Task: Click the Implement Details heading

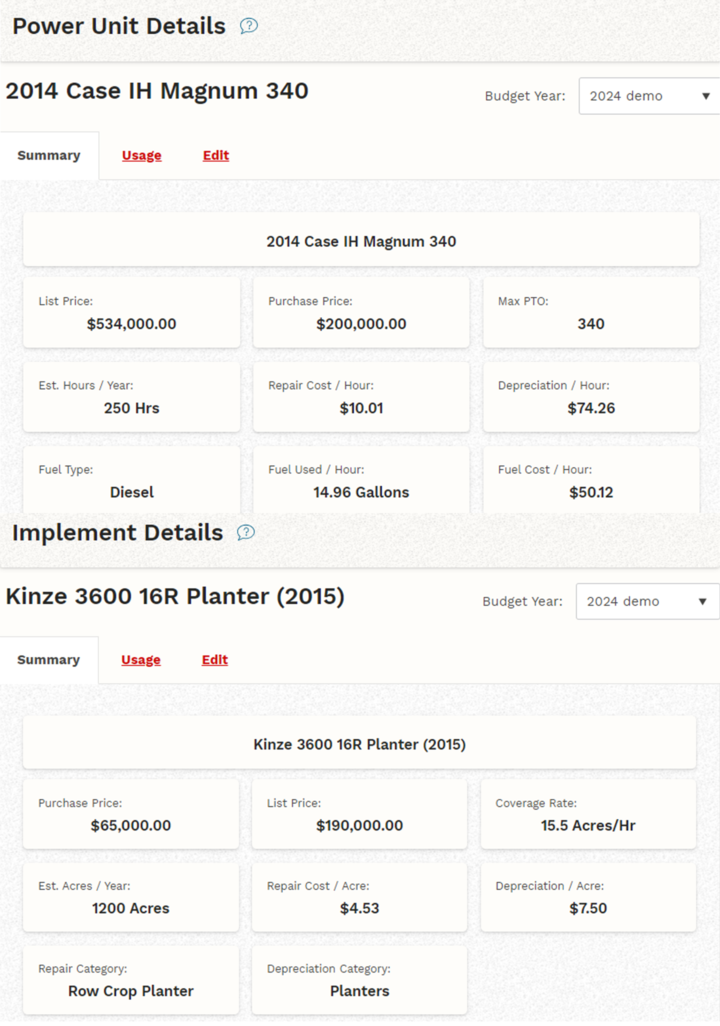Action: (x=118, y=533)
